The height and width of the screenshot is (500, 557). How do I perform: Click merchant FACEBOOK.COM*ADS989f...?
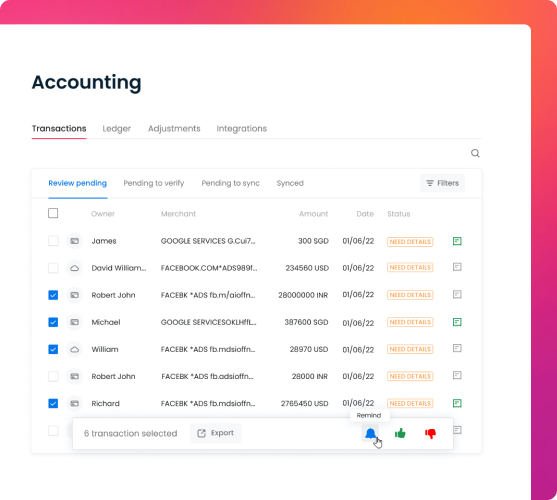(209, 268)
